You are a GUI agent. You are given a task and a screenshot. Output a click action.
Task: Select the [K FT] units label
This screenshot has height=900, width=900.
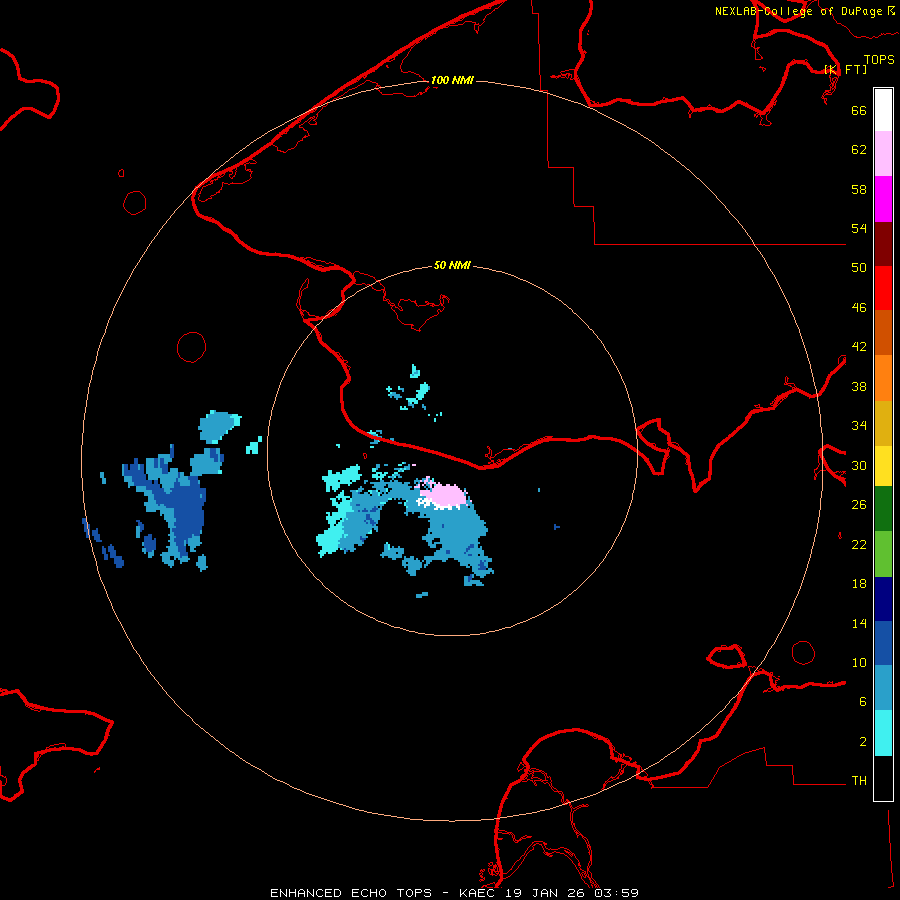(x=845, y=69)
